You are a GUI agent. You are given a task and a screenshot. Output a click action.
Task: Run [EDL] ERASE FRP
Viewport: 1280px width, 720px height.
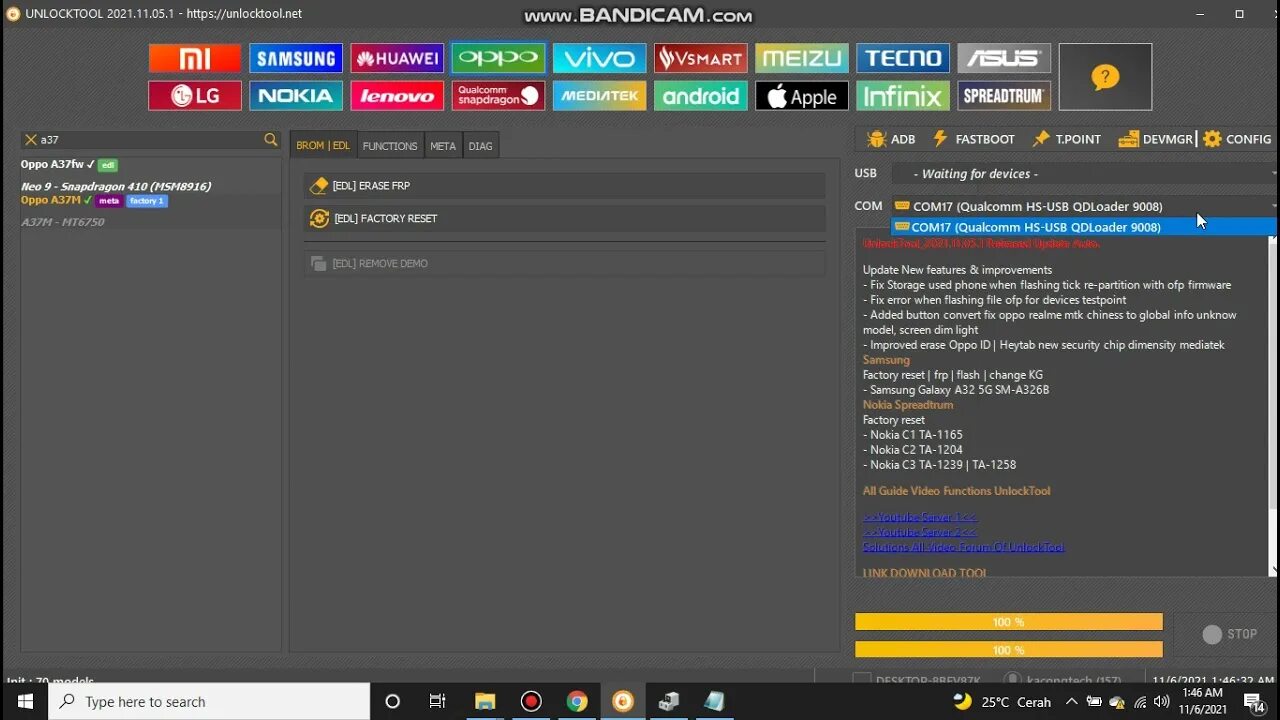click(x=565, y=186)
